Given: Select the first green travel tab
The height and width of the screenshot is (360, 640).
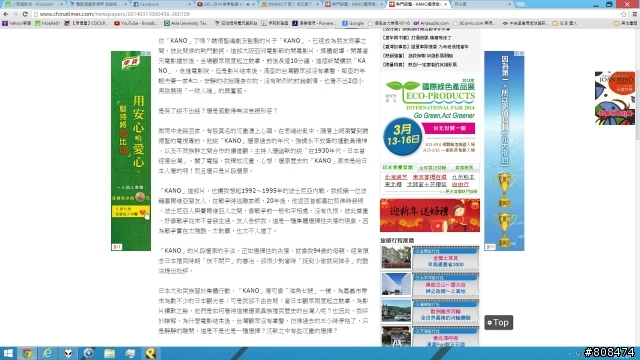Looking at the screenshot, I should [x=398, y=168].
